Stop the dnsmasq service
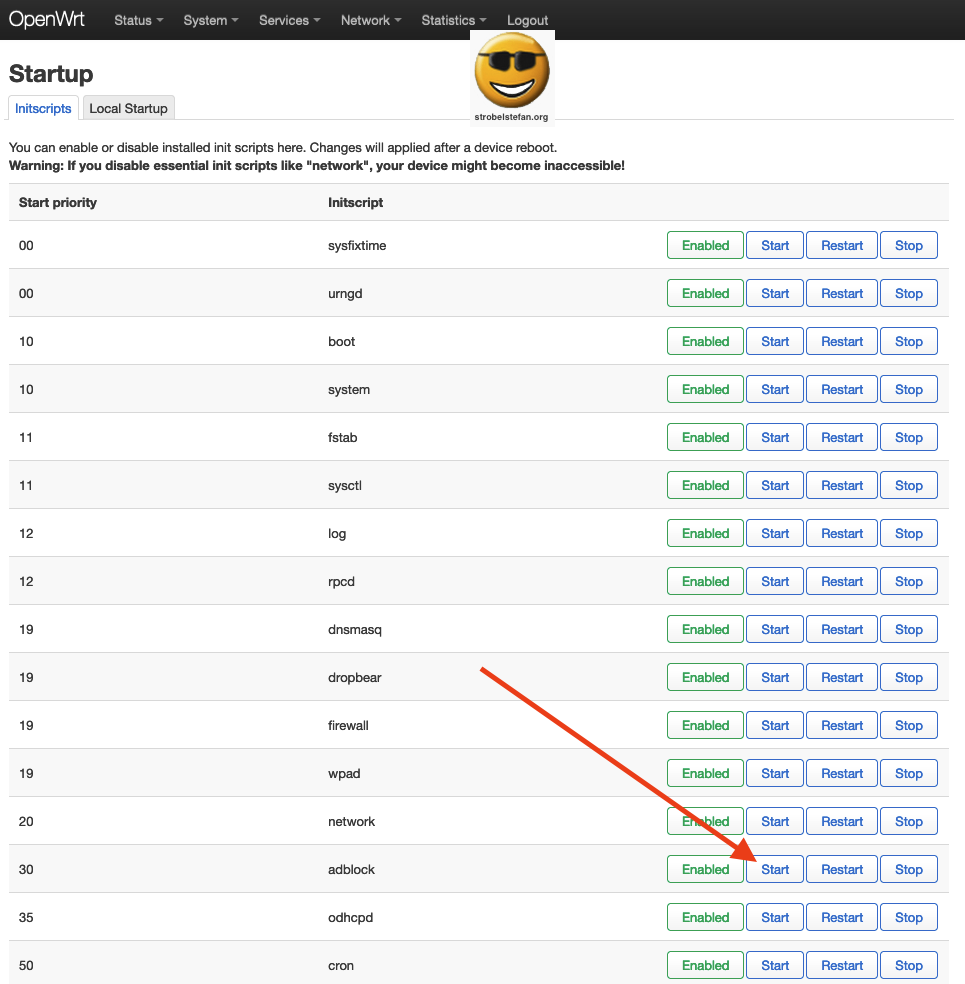965x984 pixels. (908, 629)
